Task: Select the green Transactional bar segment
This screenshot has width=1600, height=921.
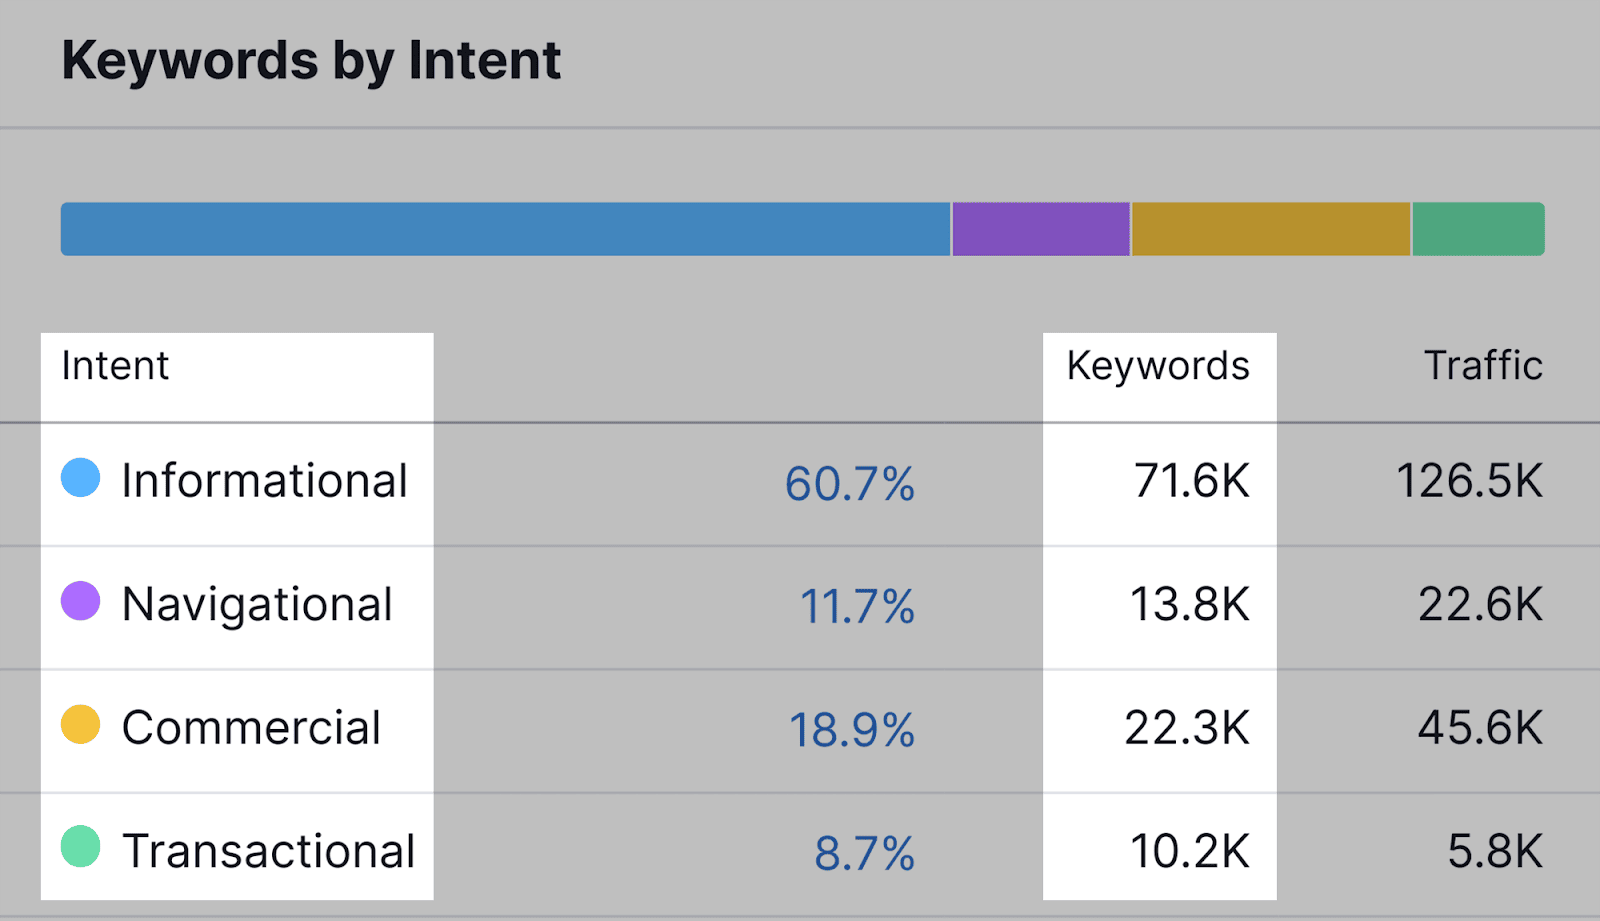Action: tap(1478, 229)
